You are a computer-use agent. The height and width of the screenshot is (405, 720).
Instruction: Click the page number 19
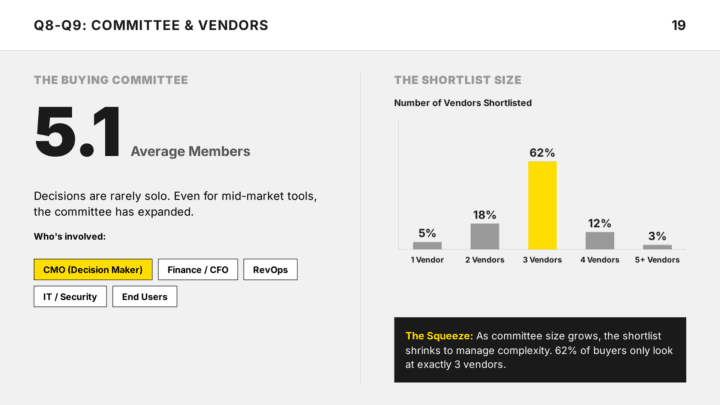coord(679,25)
